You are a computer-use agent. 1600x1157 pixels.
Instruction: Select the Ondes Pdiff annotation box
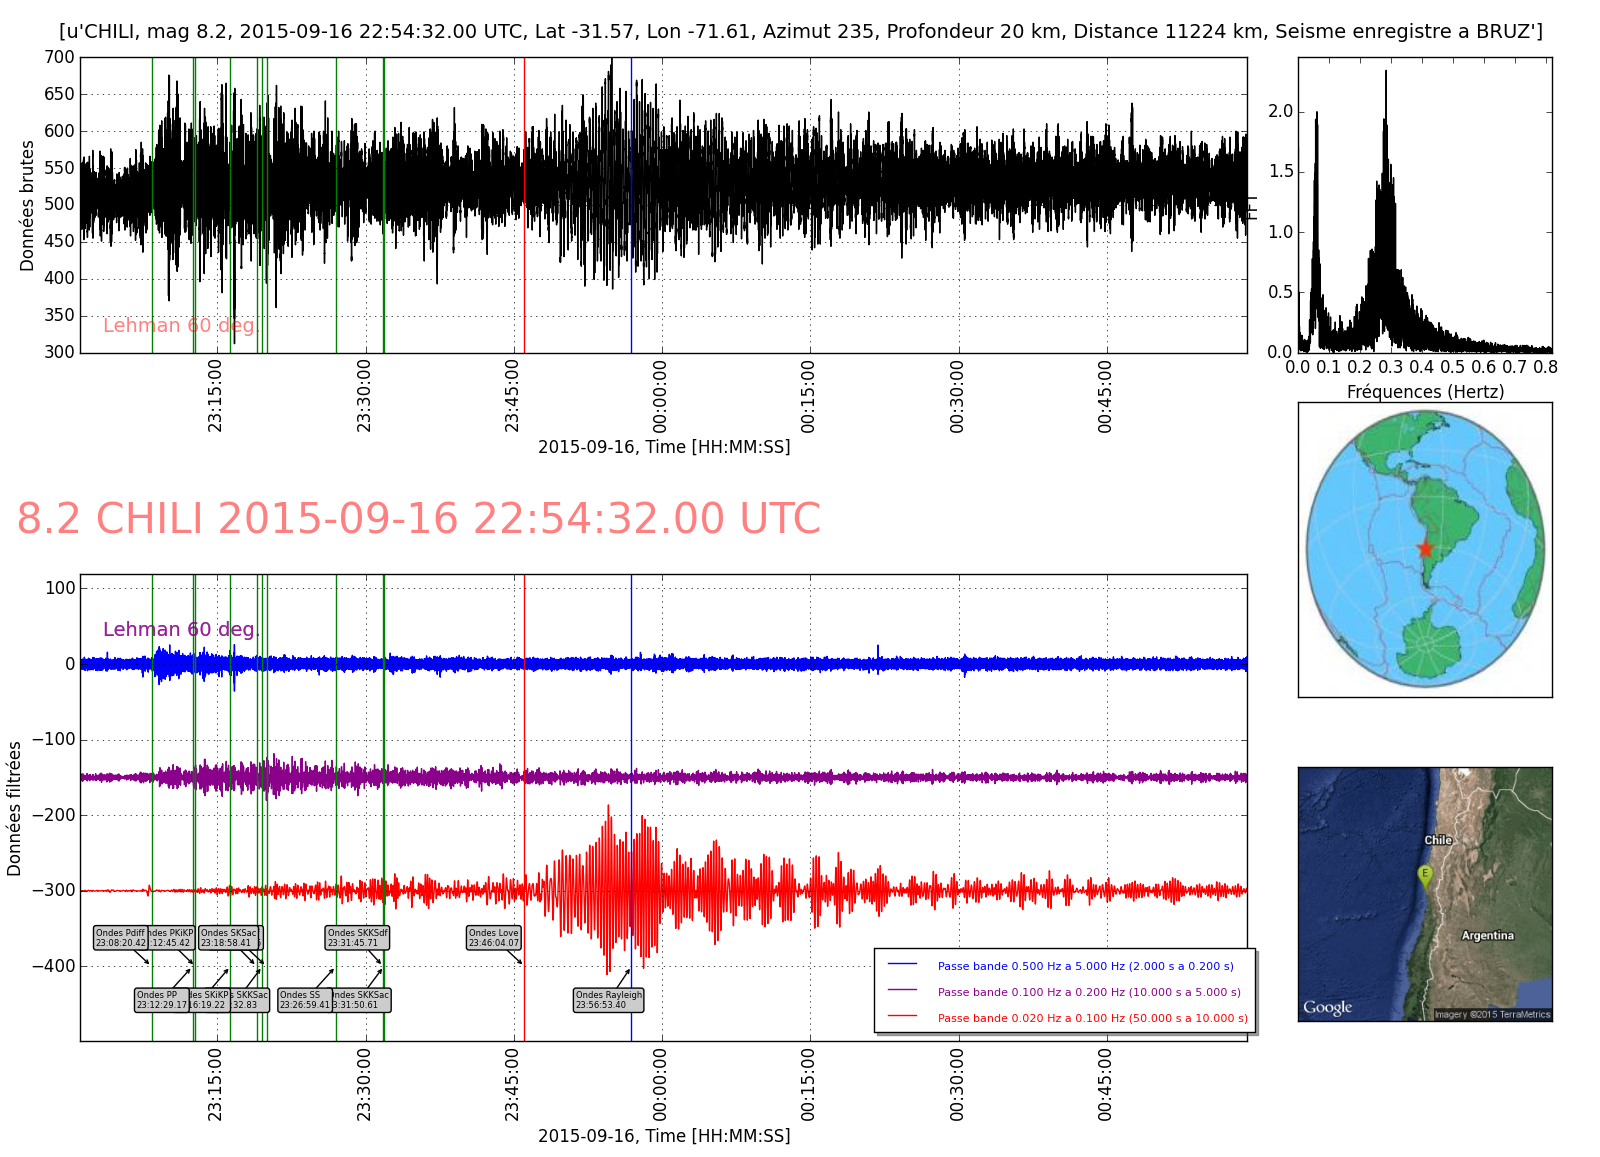coord(120,938)
